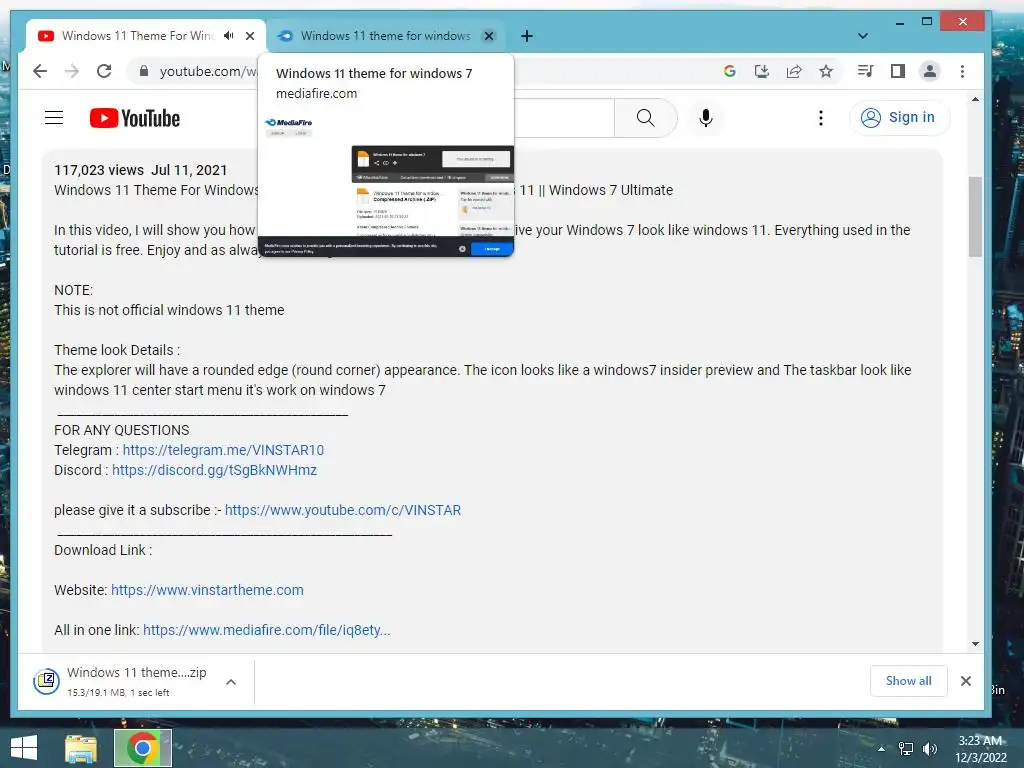Toggle the Chrome side panel
Screen dimensions: 1024x768
pyautogui.click(x=898, y=71)
